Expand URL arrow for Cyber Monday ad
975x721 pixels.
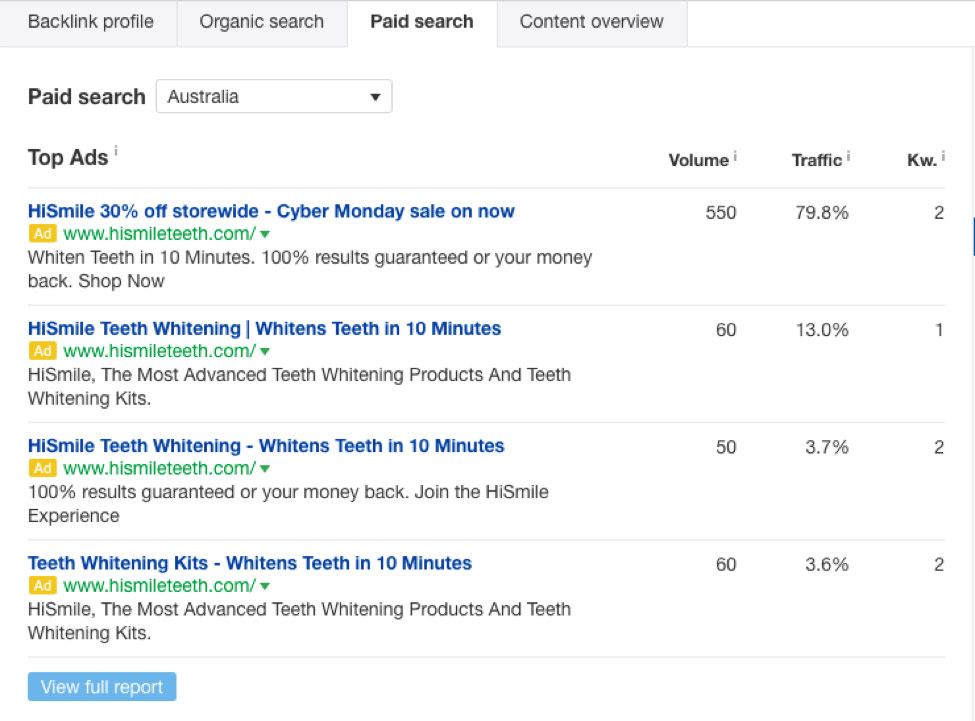[x=265, y=234]
